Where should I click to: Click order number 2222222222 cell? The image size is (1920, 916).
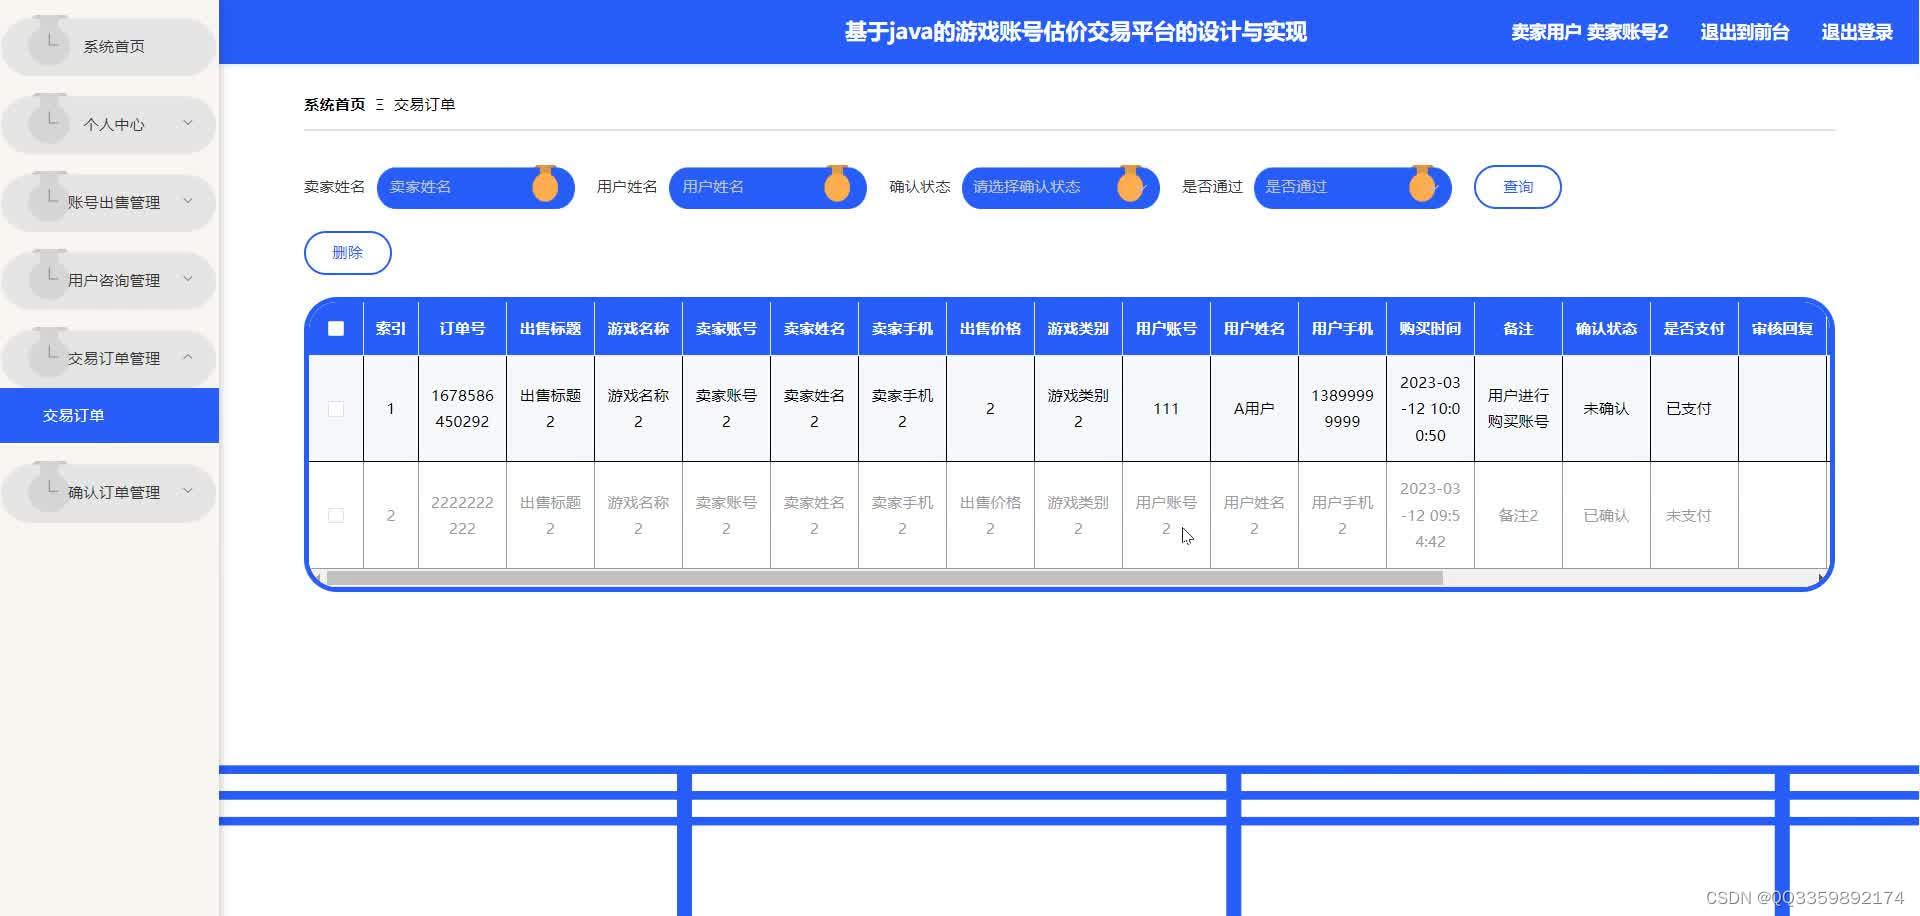pyautogui.click(x=462, y=515)
